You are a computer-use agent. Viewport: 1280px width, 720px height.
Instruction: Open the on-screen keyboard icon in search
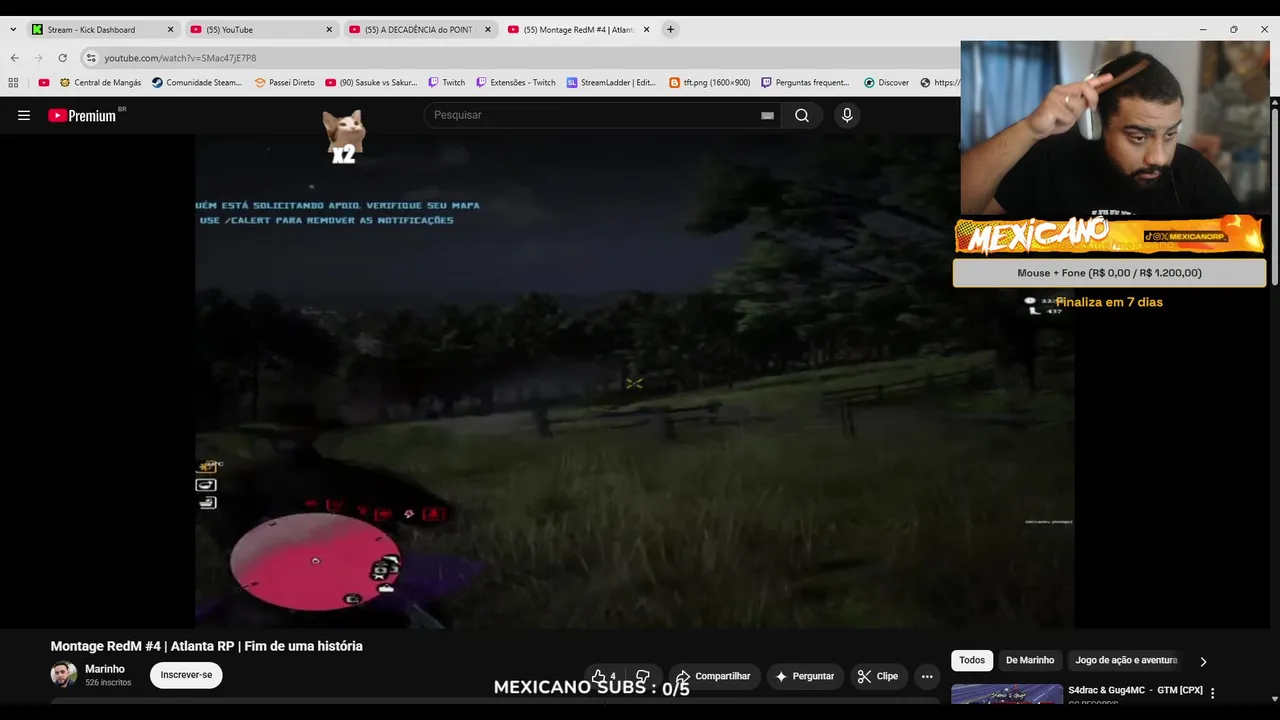pos(767,116)
